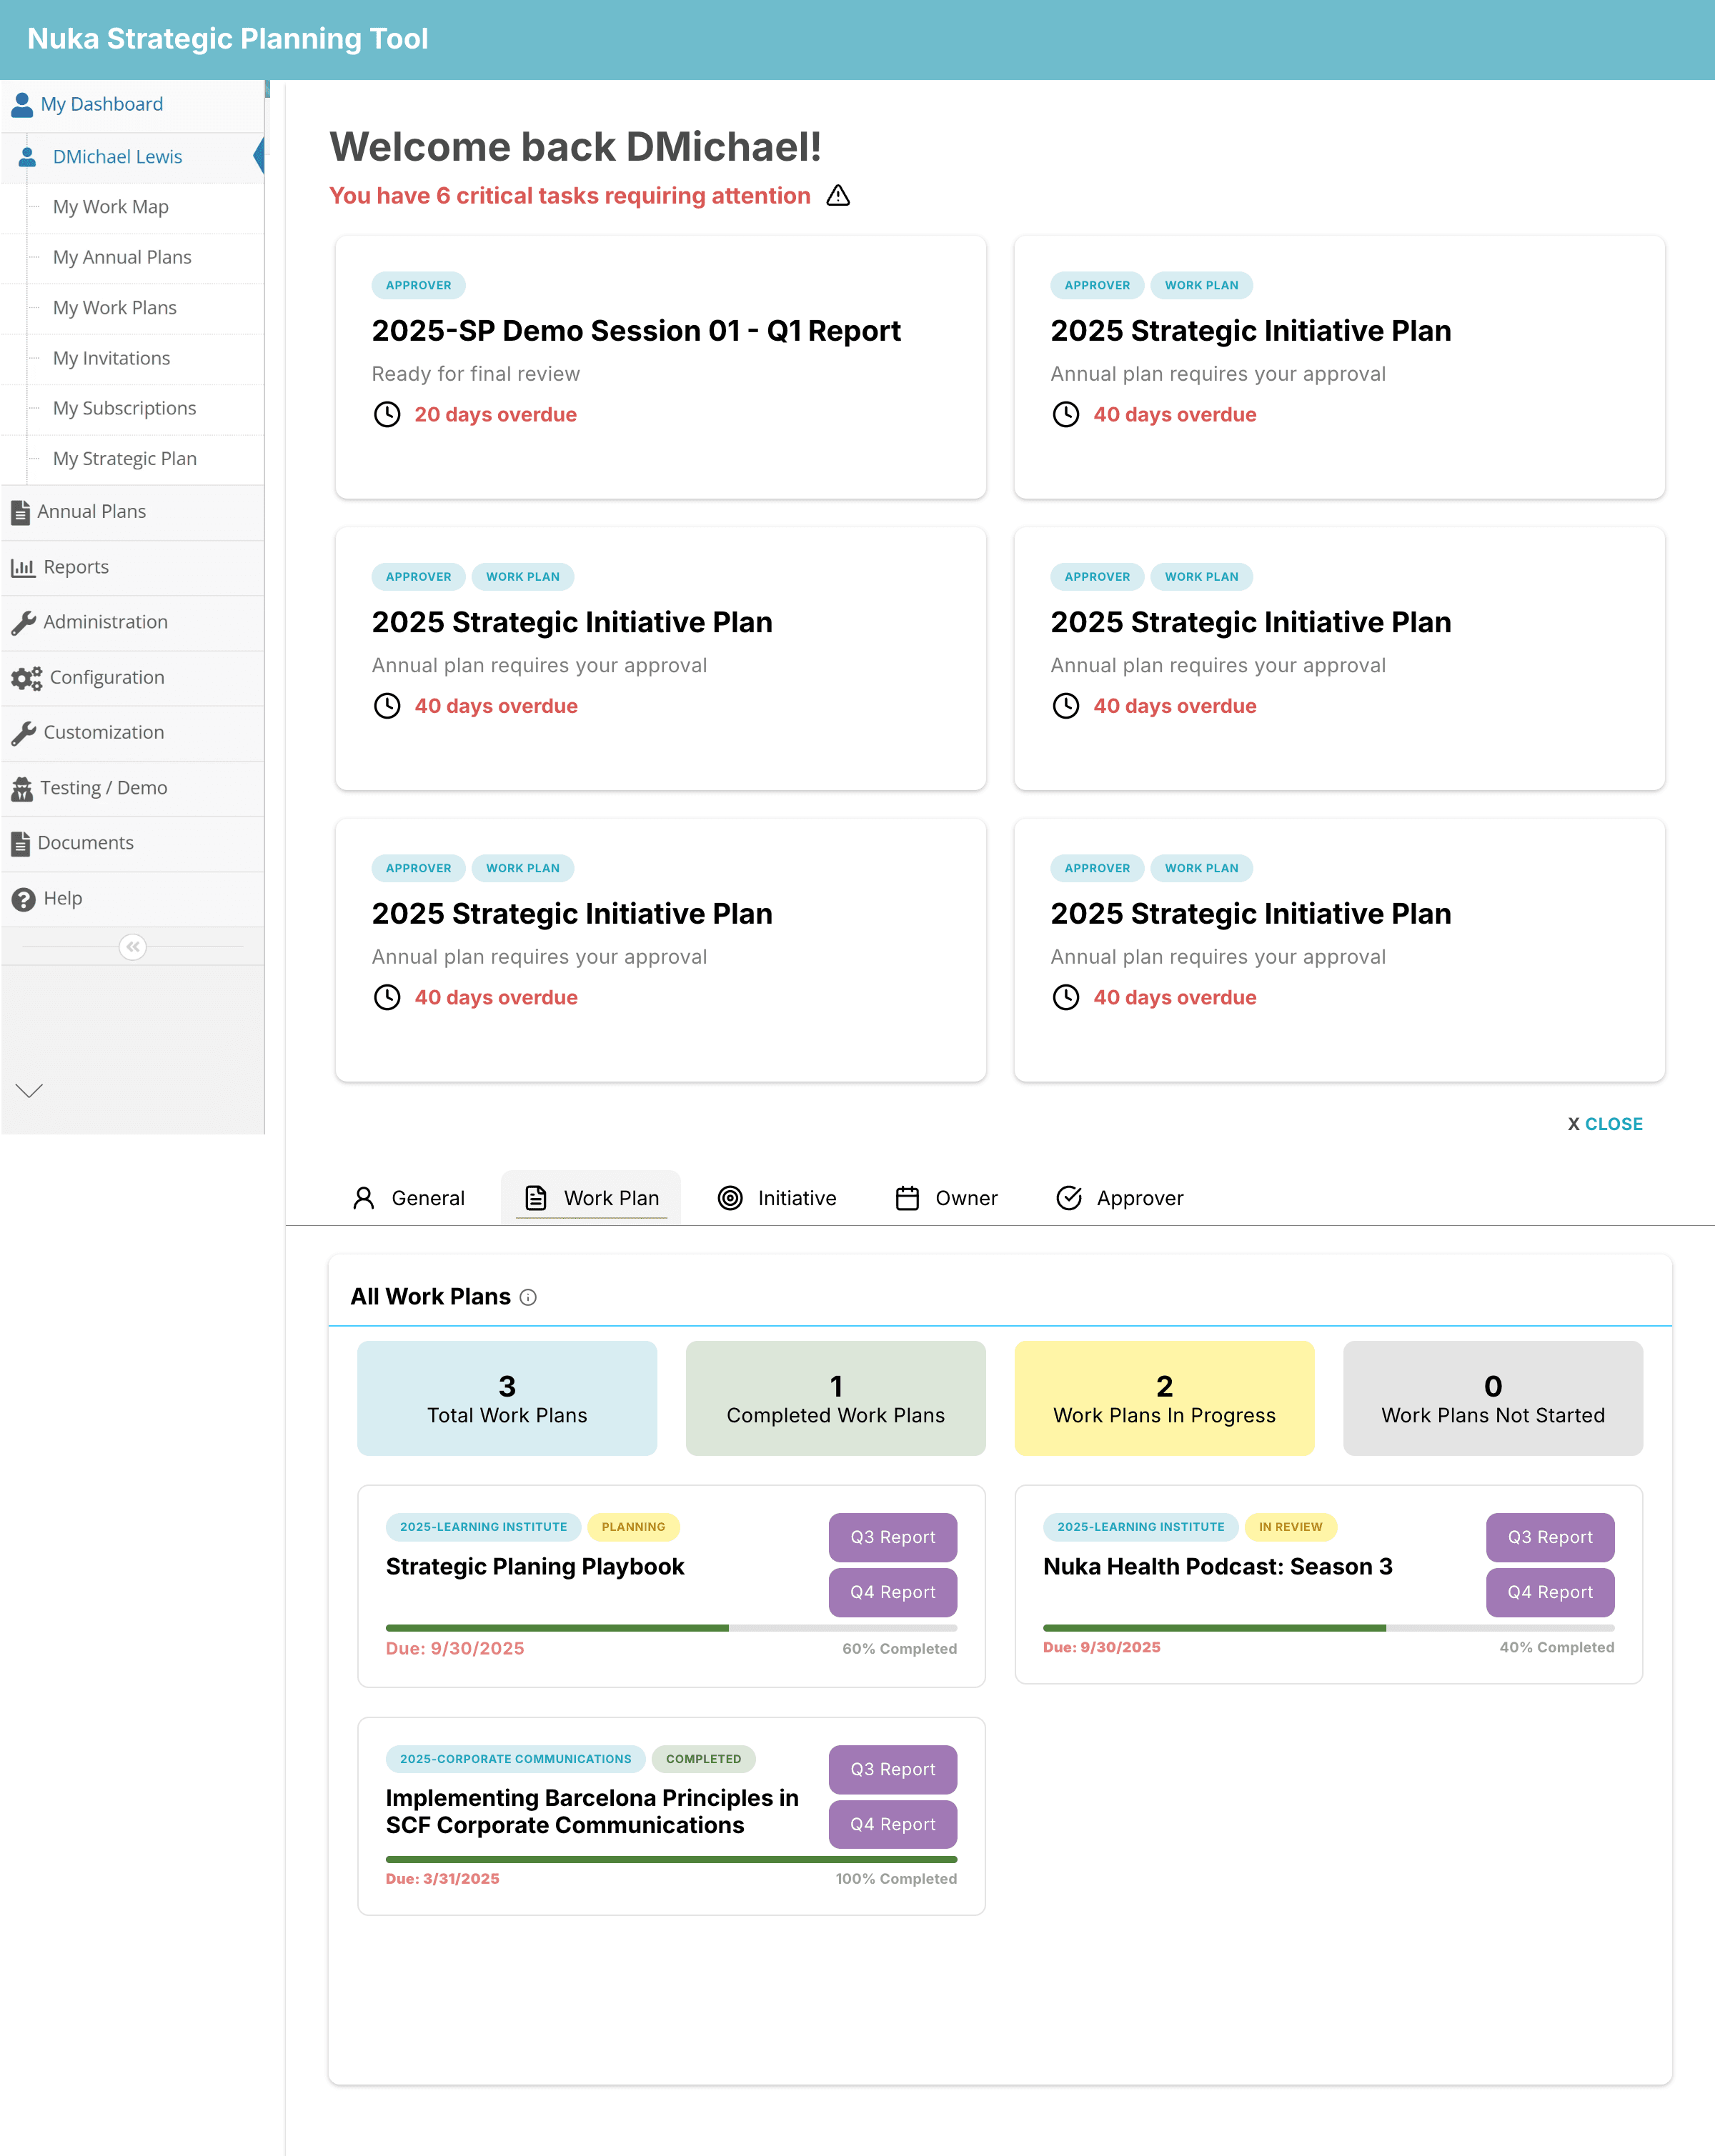Expand the down chevron below sidebar
Screen dimensions: 1715x2156
[x=29, y=1091]
